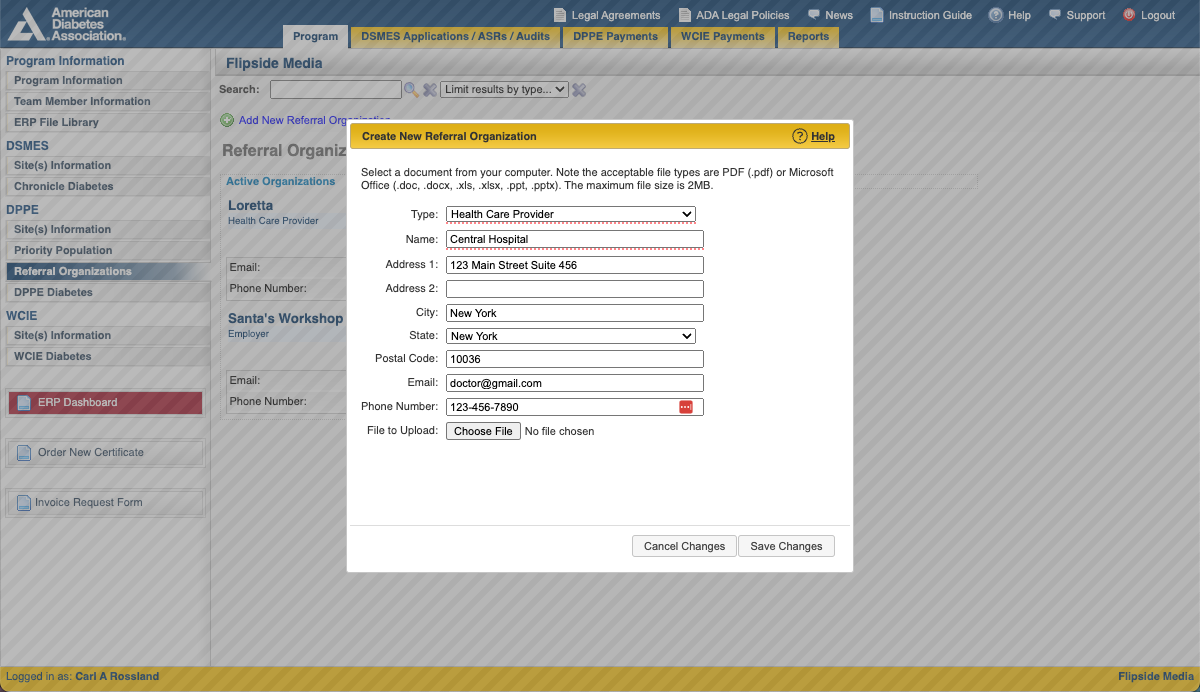This screenshot has width=1200, height=692.
Task: Click the search magnifying glass icon
Action: pyautogui.click(x=411, y=89)
